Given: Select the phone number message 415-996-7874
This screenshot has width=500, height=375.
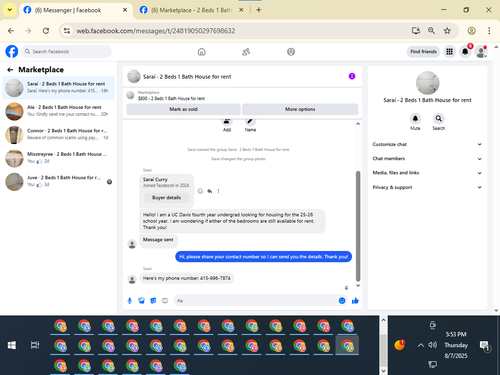Looking at the screenshot, I should [187, 278].
